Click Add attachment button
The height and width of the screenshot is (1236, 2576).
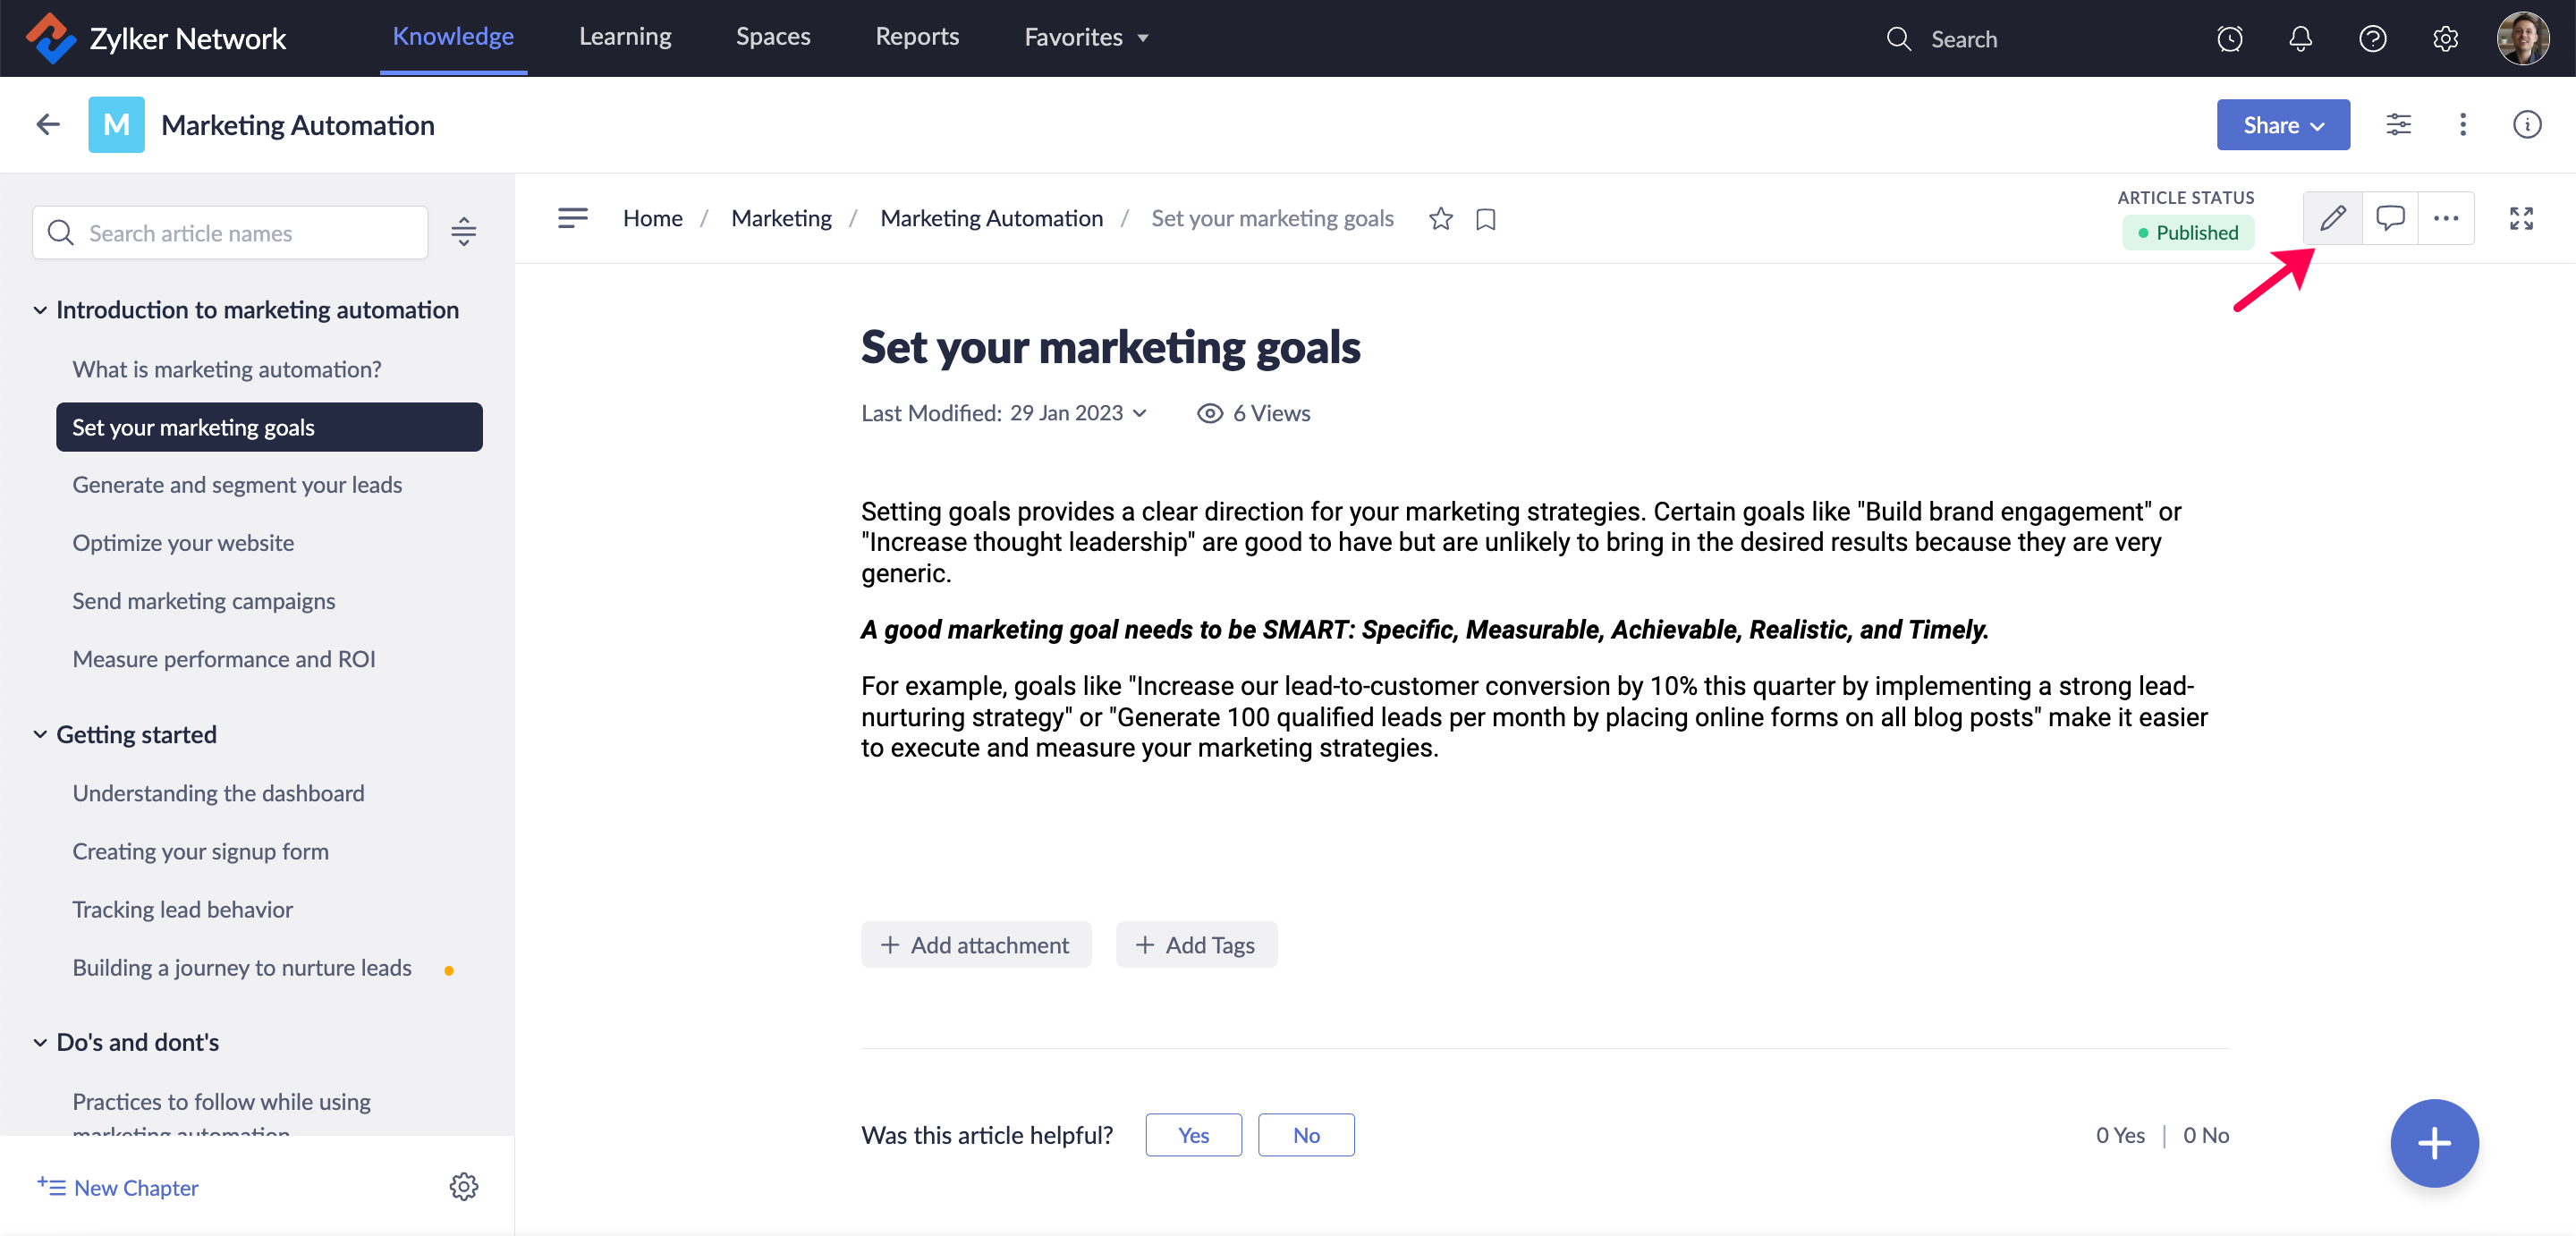(975, 945)
